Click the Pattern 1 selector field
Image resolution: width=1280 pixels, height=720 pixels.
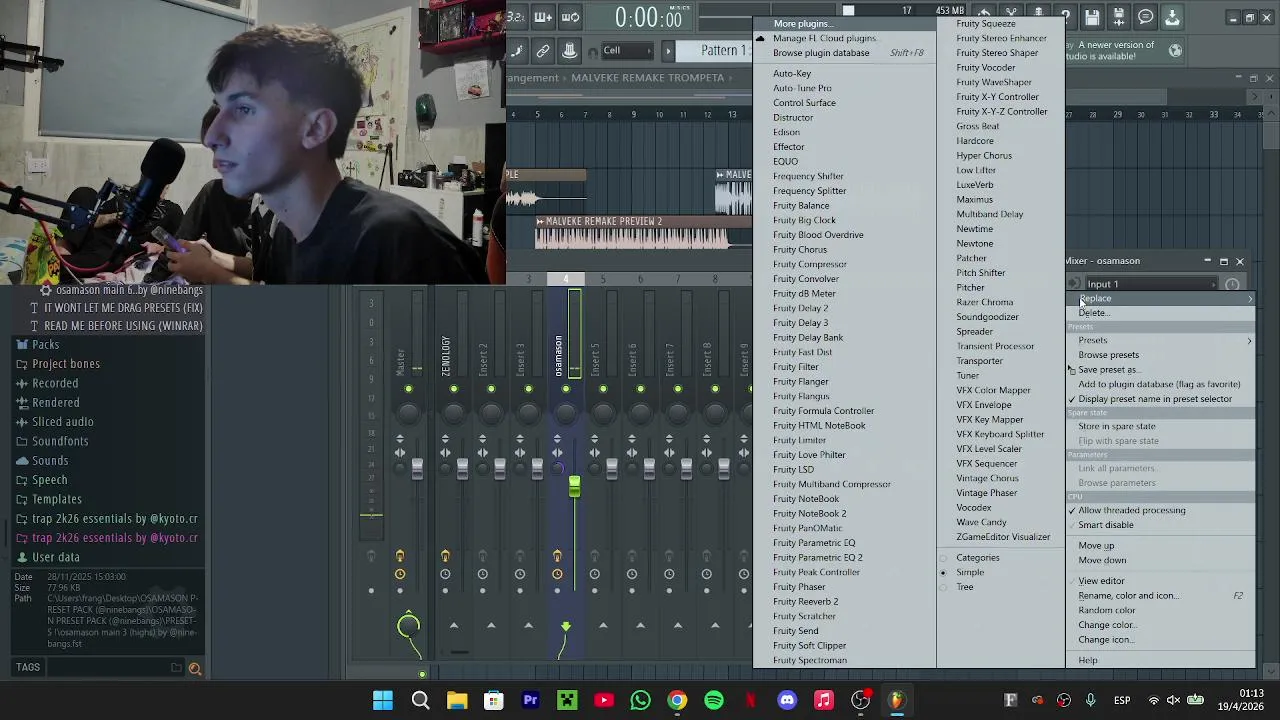pos(715,51)
